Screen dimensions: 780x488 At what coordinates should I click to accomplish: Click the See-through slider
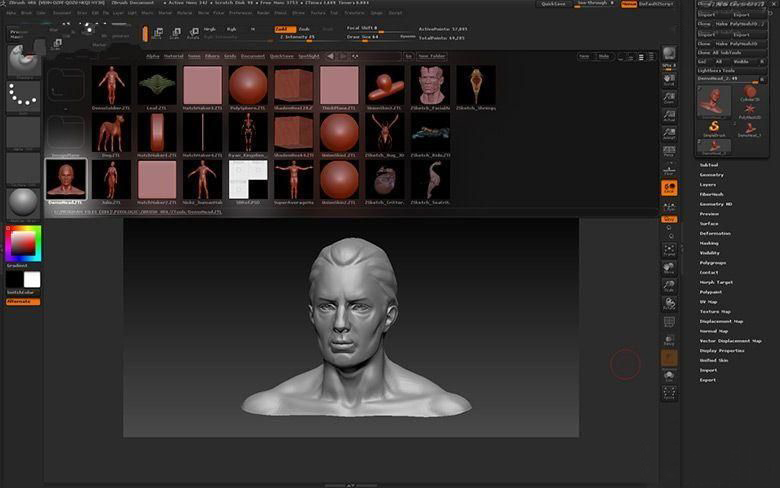pyautogui.click(x=594, y=4)
